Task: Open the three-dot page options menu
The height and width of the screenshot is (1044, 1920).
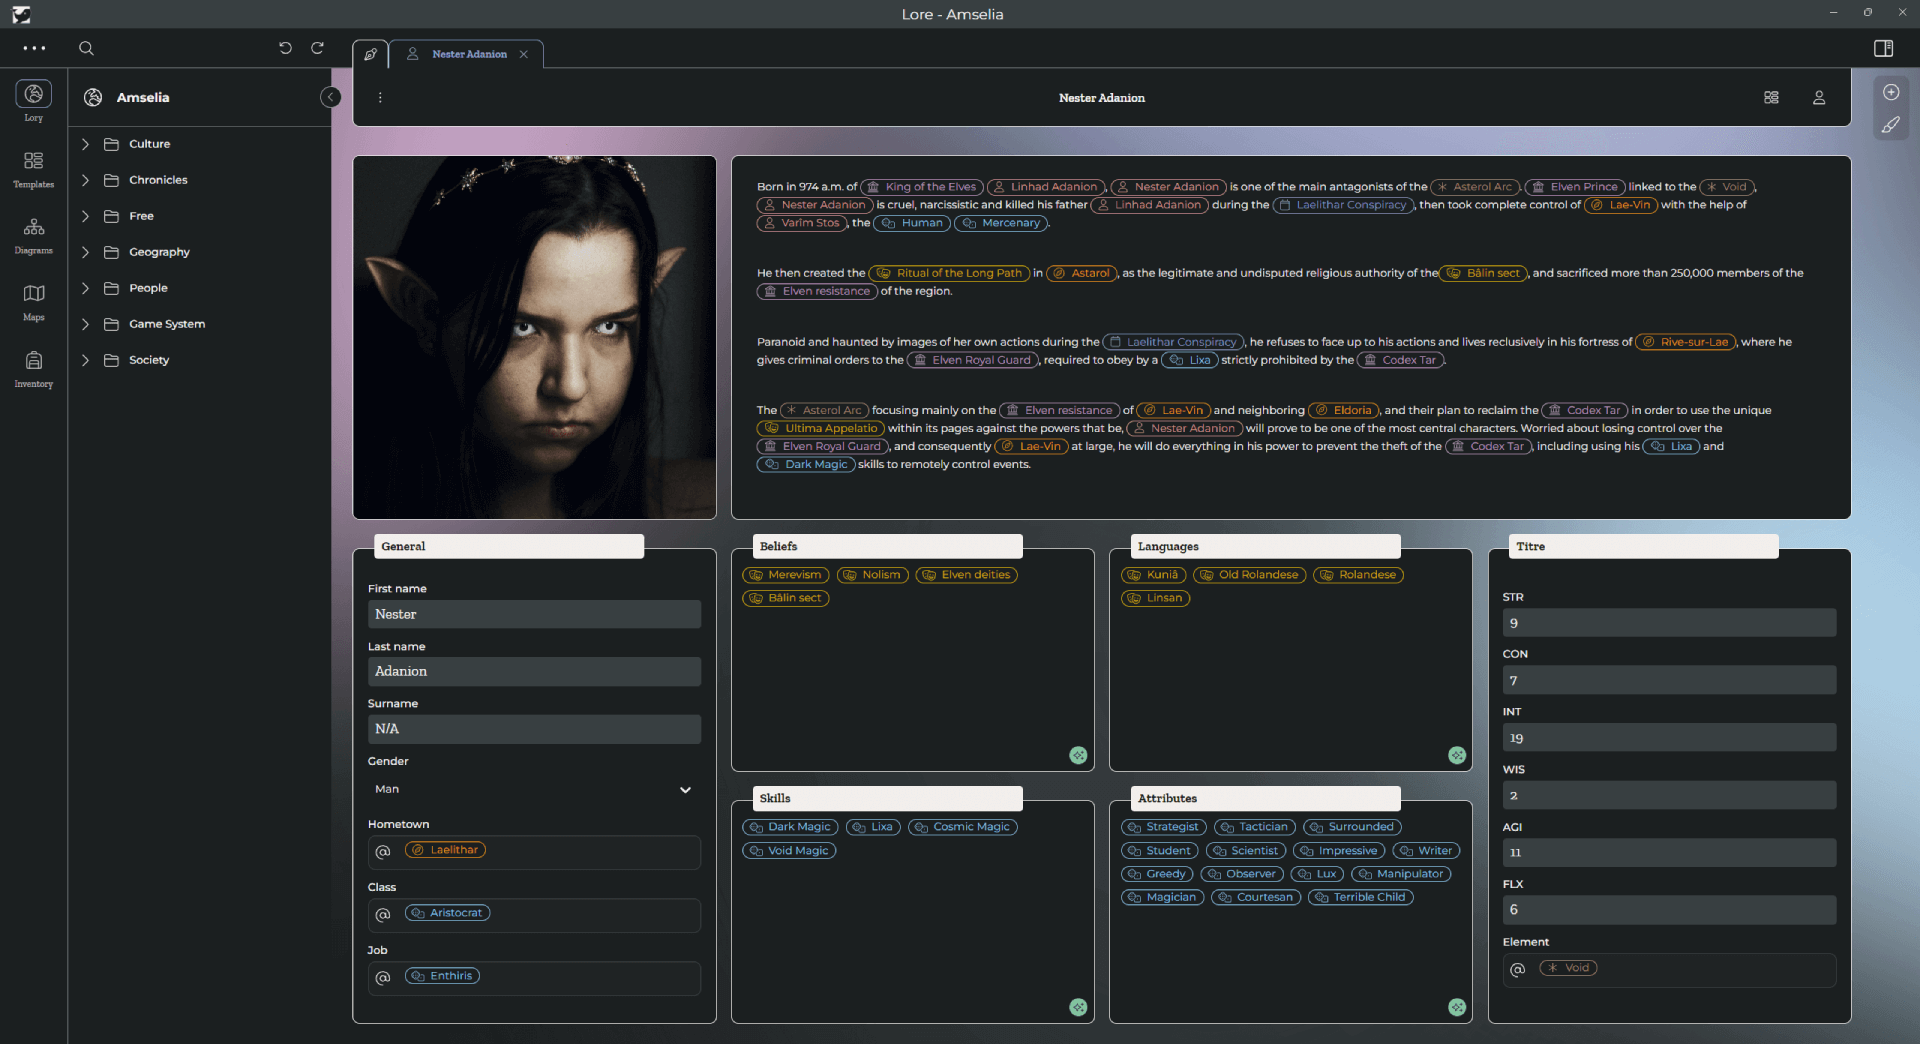Action: 380,98
